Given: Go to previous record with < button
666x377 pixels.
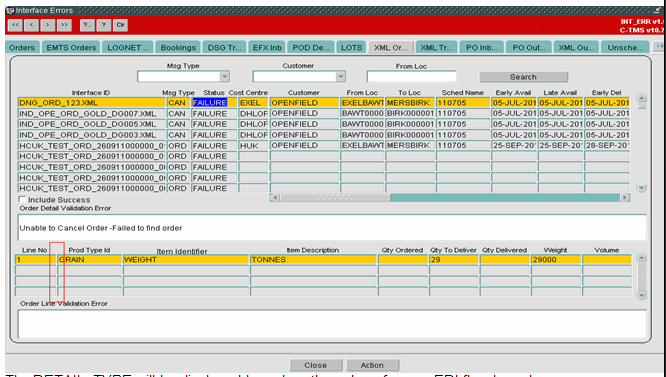Looking at the screenshot, I should tap(31, 25).
